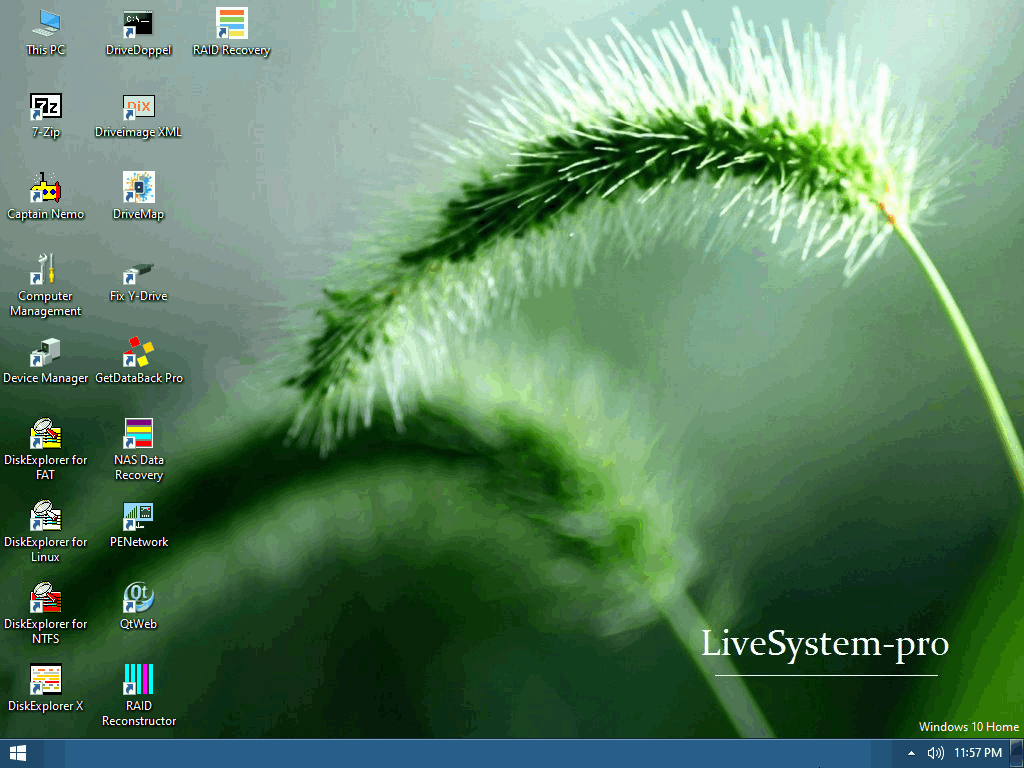The width and height of the screenshot is (1024, 768).
Task: Click the GetDataBack Pro icon
Action: point(138,352)
